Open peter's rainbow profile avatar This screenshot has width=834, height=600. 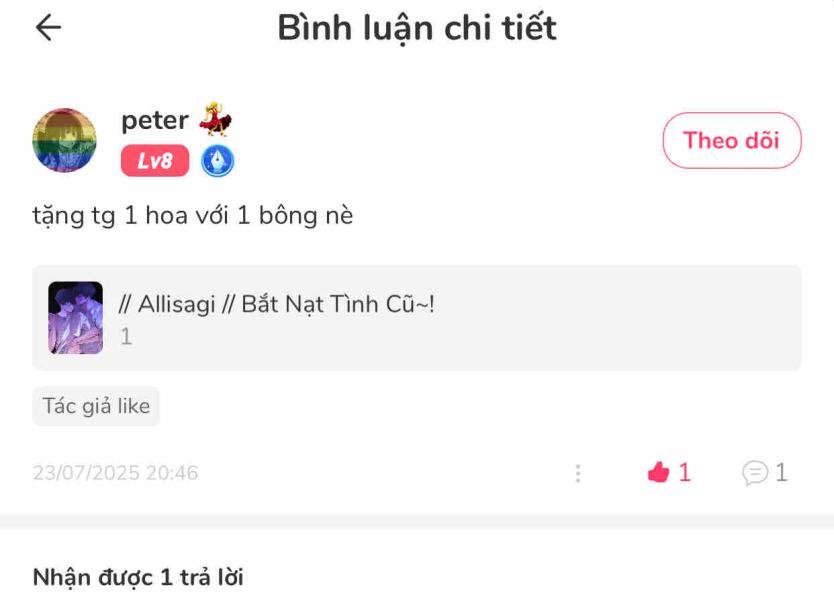coord(64,140)
